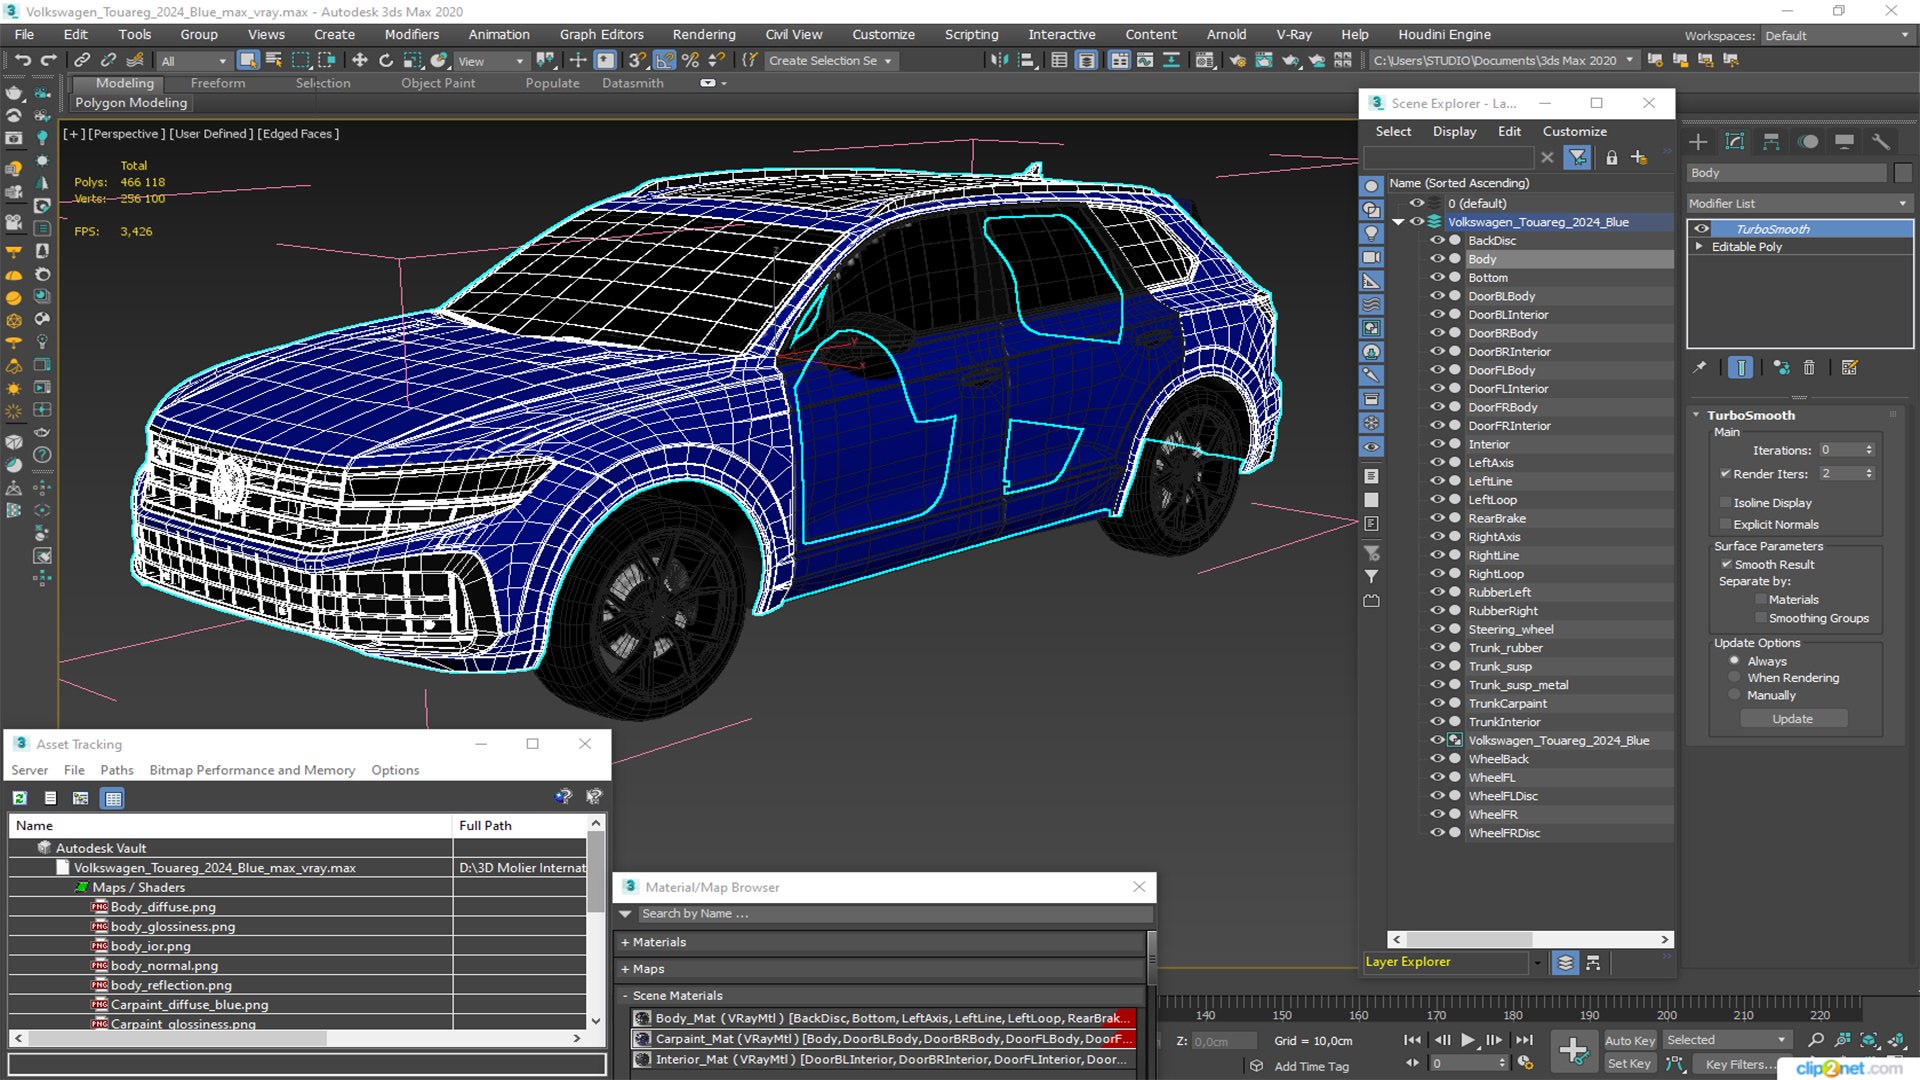The height and width of the screenshot is (1080, 1920).
Task: Select Manually update option
Action: click(1734, 696)
